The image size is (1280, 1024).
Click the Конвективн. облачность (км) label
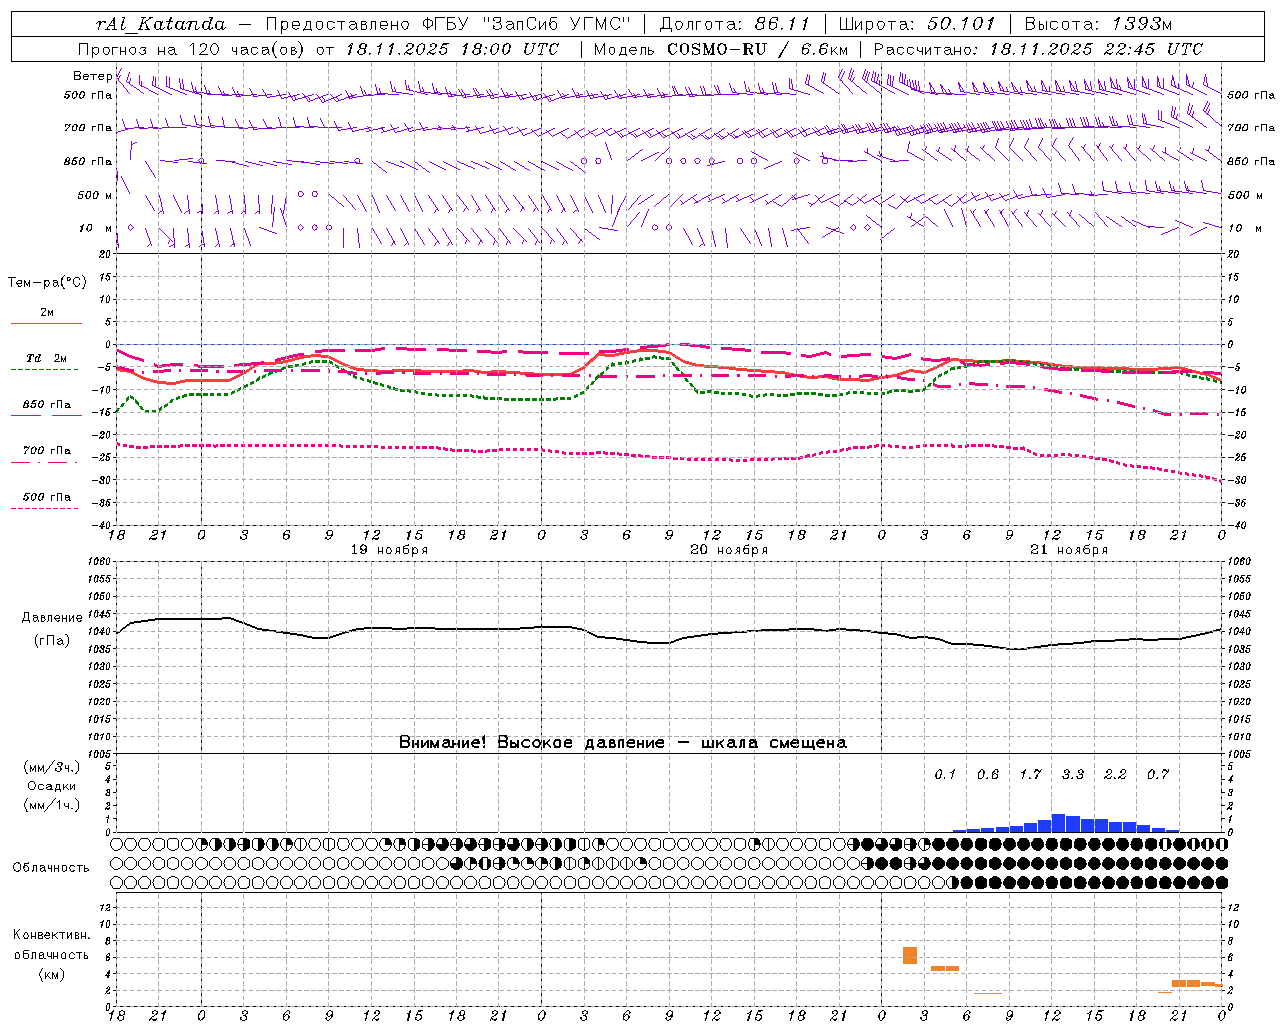(x=51, y=954)
